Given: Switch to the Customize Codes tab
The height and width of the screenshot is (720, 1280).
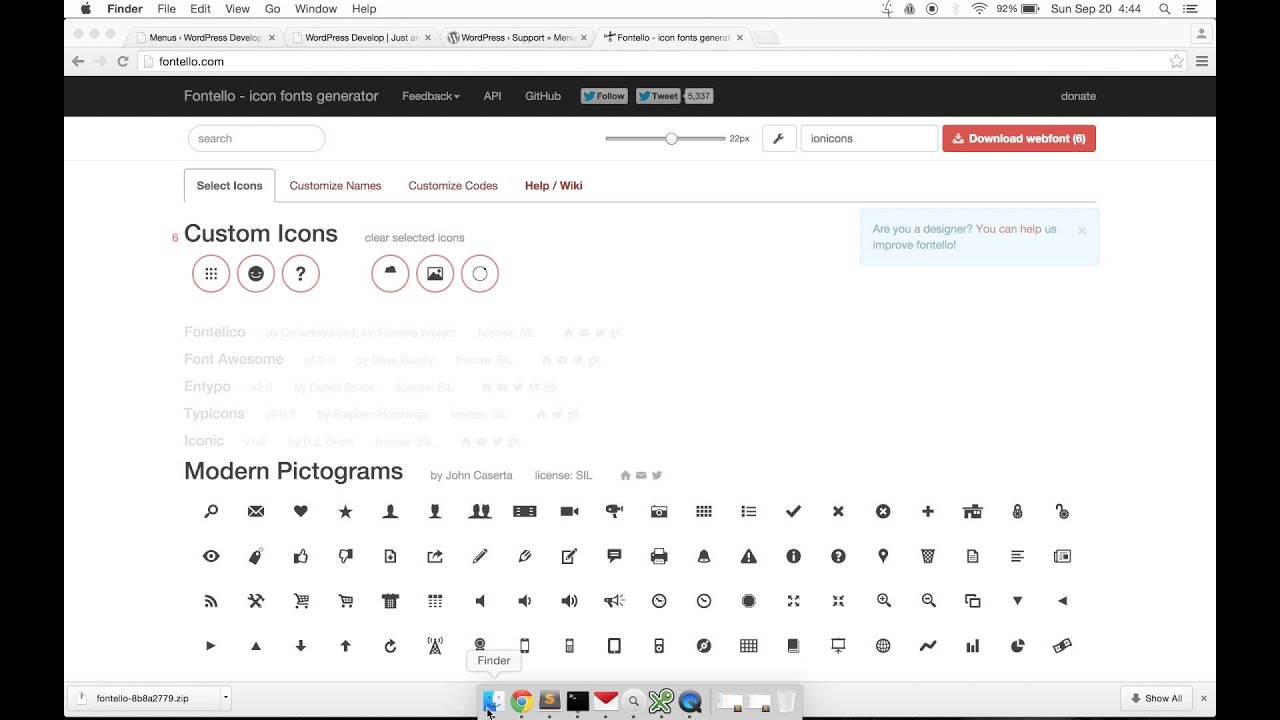Looking at the screenshot, I should tap(453, 186).
